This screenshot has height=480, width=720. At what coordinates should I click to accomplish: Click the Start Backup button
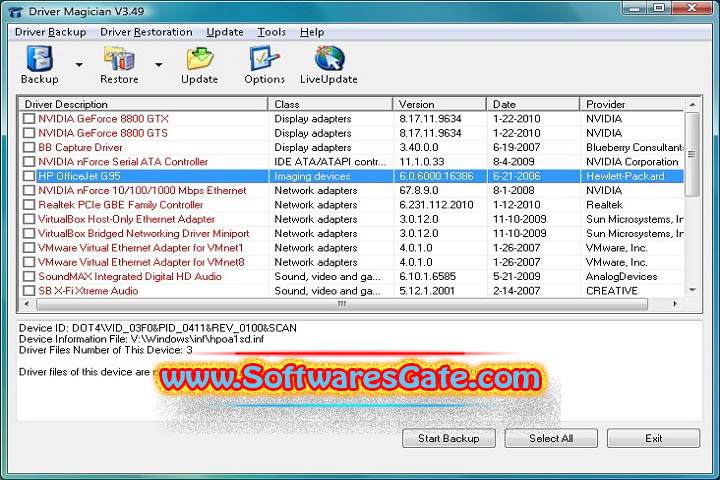coord(449,438)
